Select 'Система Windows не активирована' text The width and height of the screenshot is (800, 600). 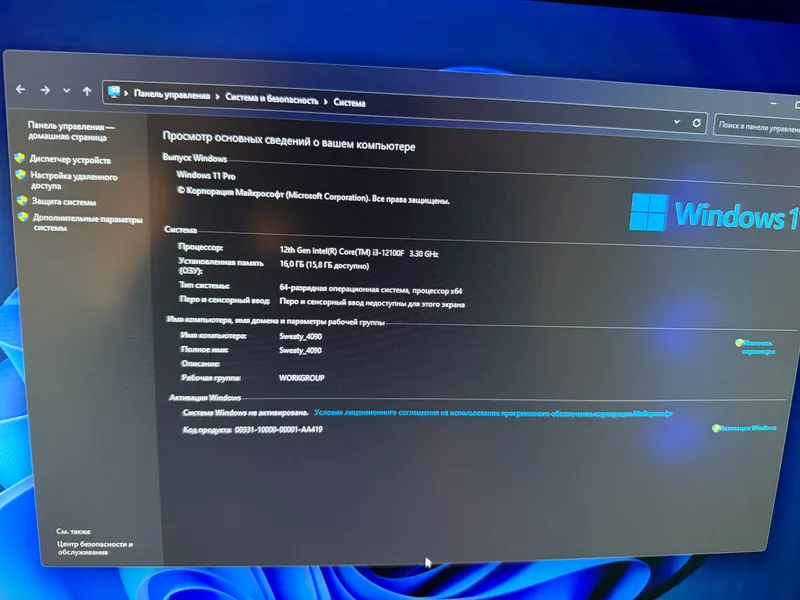click(245, 412)
